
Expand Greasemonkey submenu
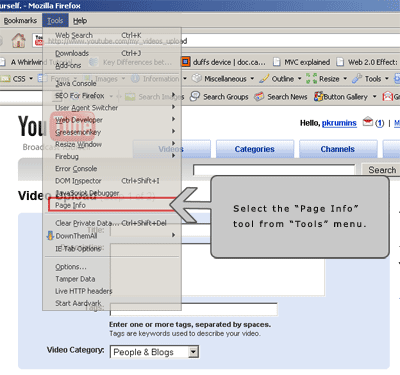[112, 132]
